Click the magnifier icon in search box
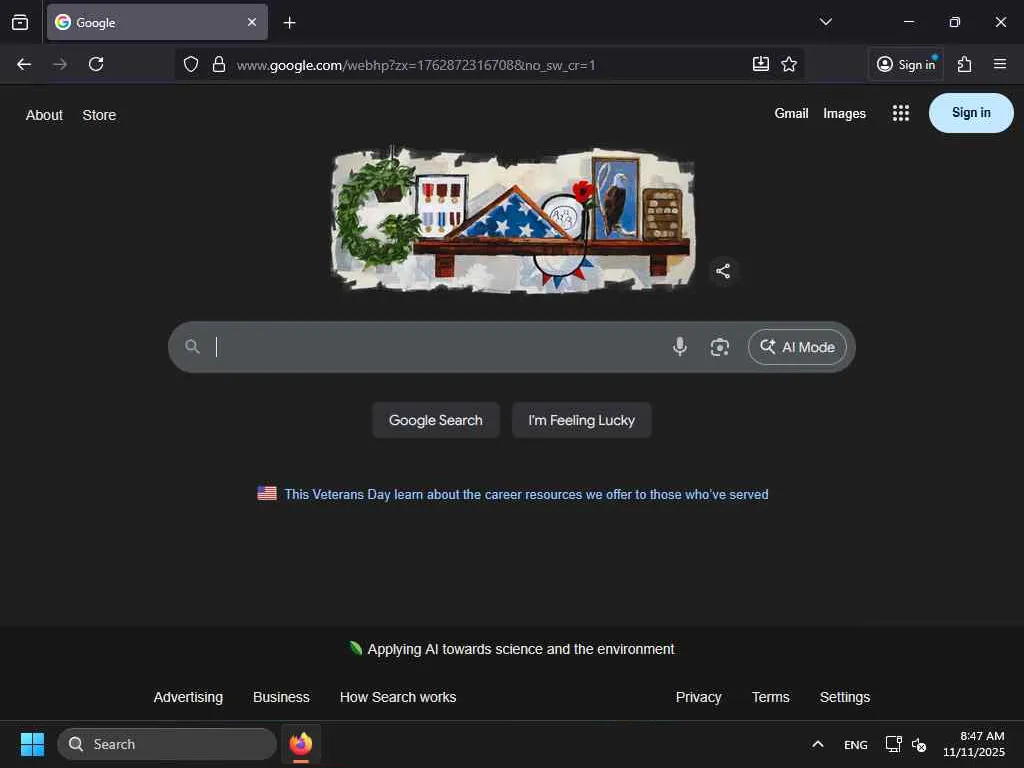 (x=192, y=347)
